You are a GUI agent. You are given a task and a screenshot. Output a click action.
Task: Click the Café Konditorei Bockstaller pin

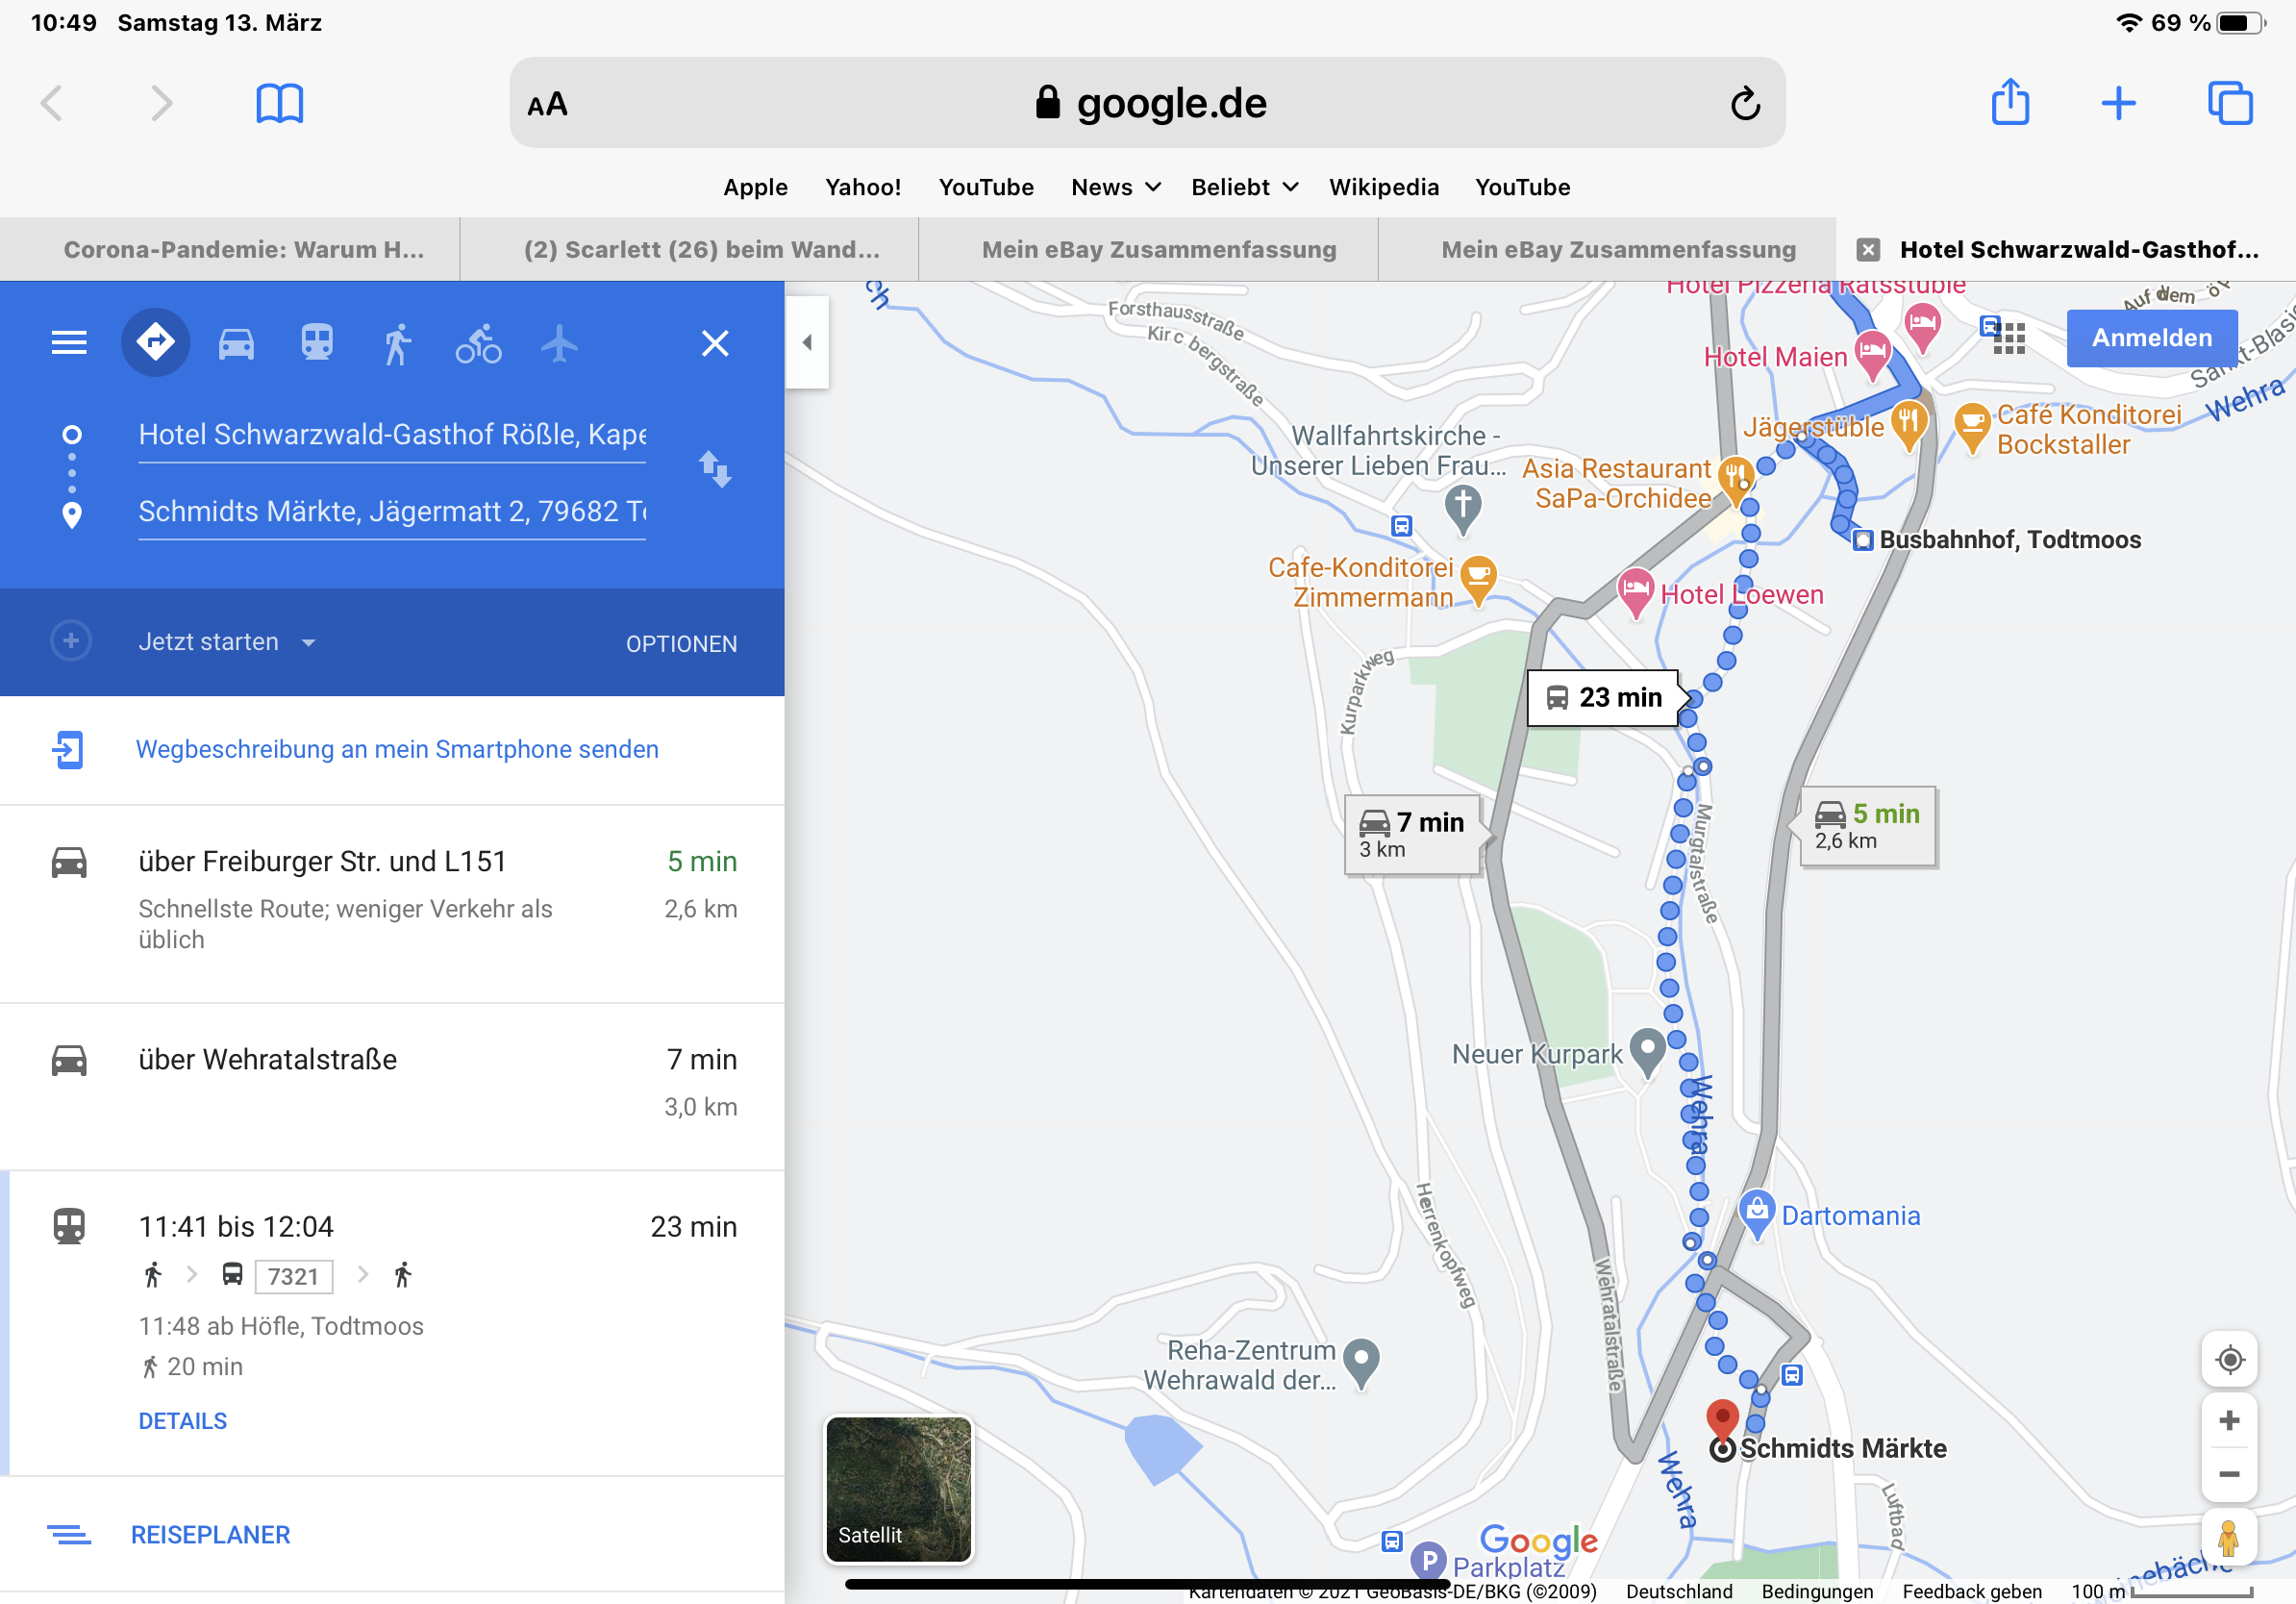click(x=1972, y=426)
